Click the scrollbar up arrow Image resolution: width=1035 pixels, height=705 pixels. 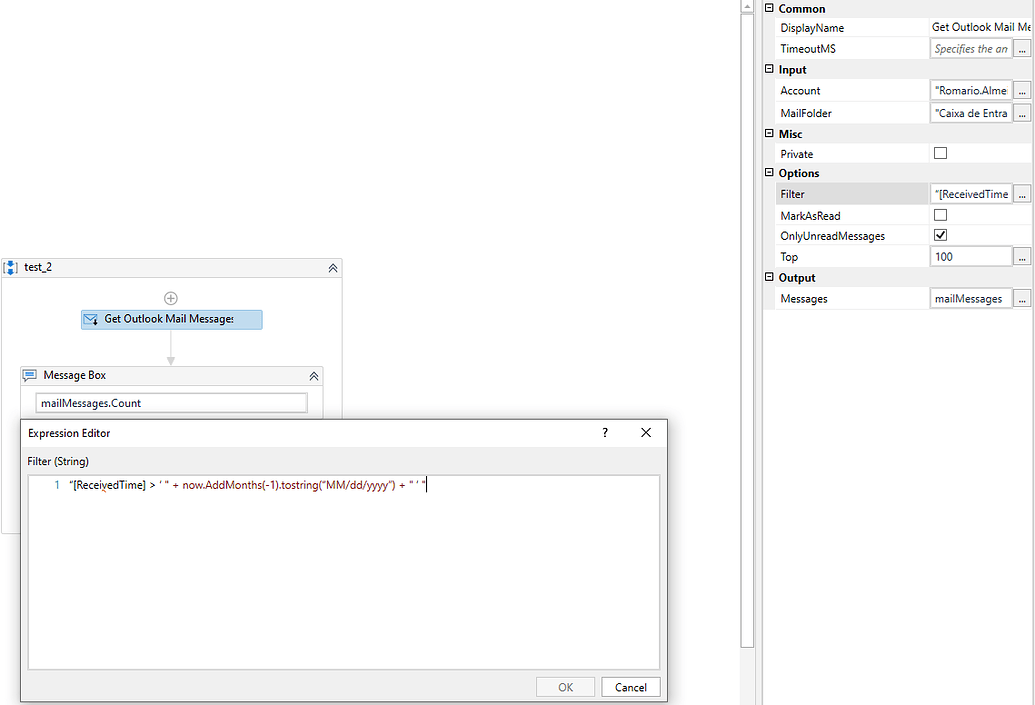pyautogui.click(x=747, y=7)
